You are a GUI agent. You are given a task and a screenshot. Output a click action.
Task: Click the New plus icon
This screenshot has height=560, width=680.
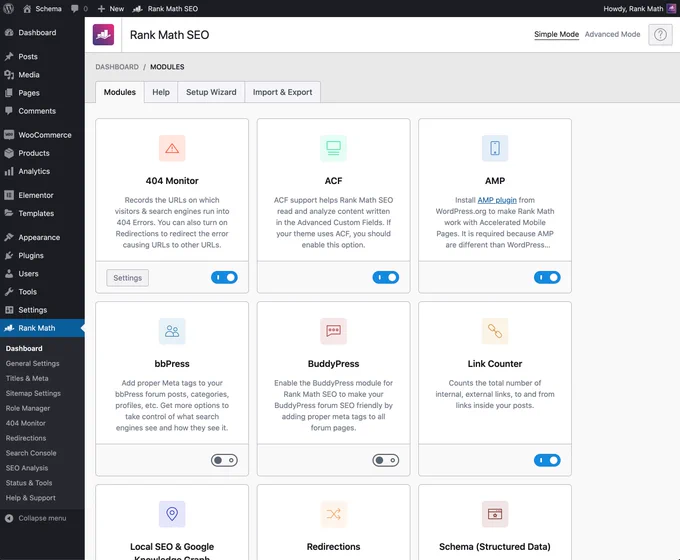coord(101,8)
